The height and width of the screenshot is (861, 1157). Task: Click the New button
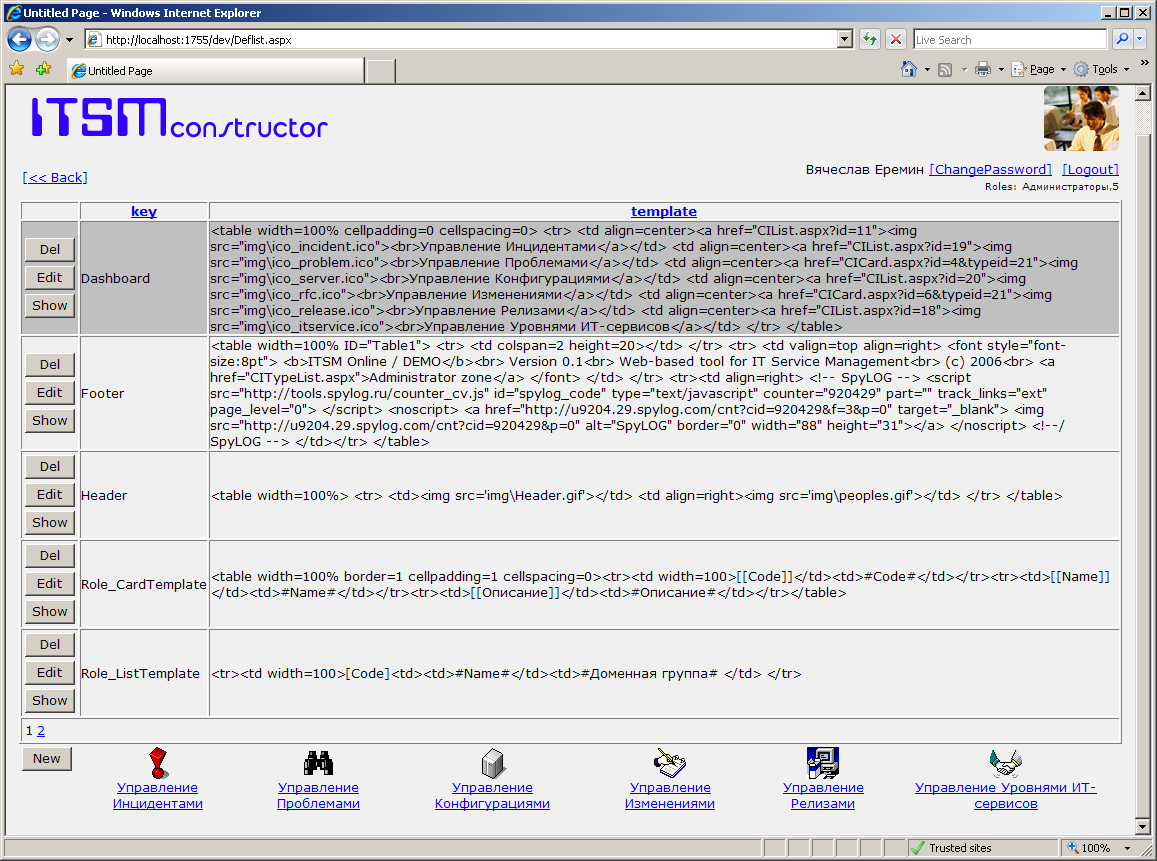click(46, 758)
